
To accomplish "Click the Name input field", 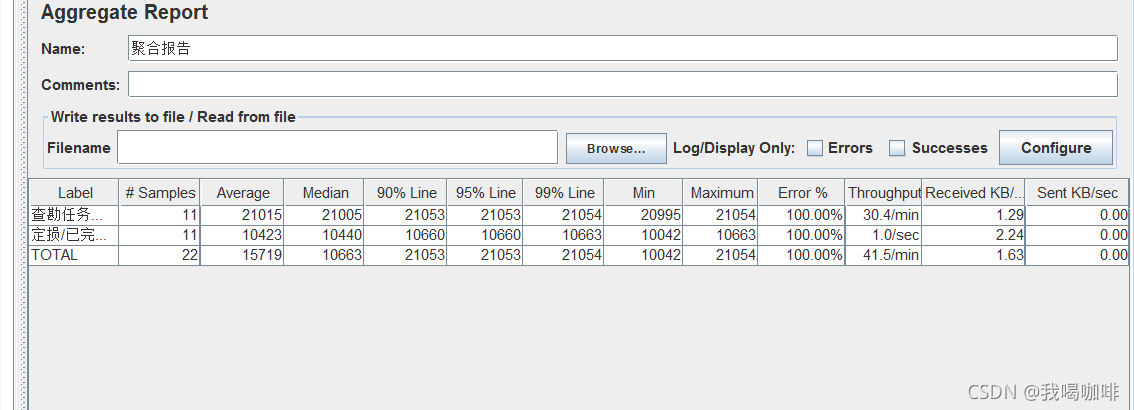I will [x=623, y=48].
